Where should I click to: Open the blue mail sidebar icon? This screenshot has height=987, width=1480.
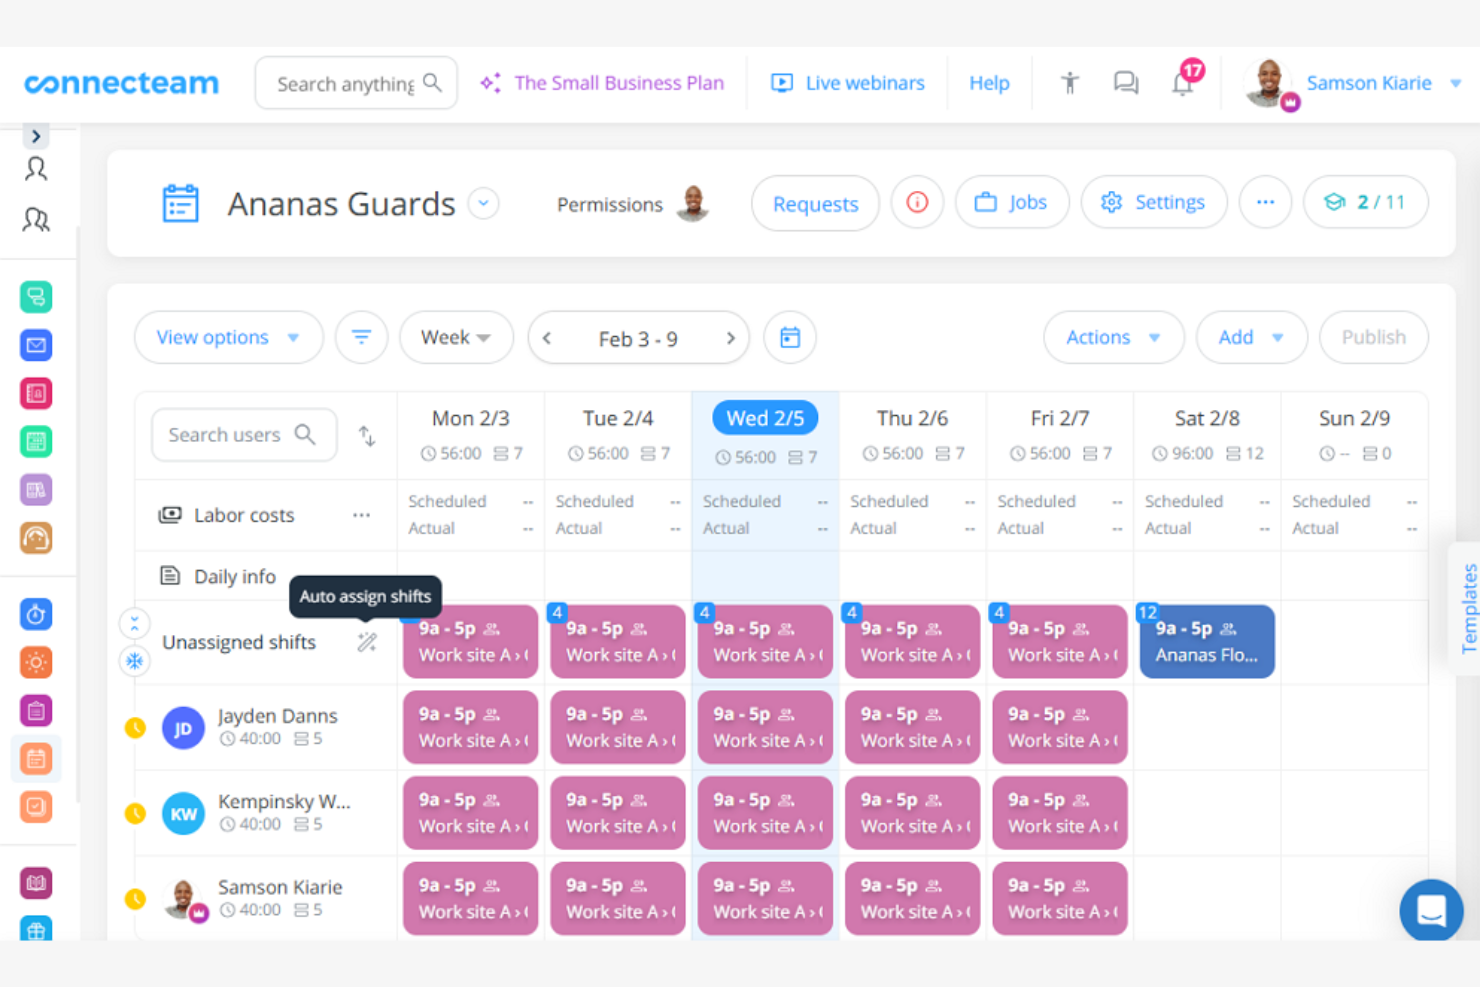36,345
